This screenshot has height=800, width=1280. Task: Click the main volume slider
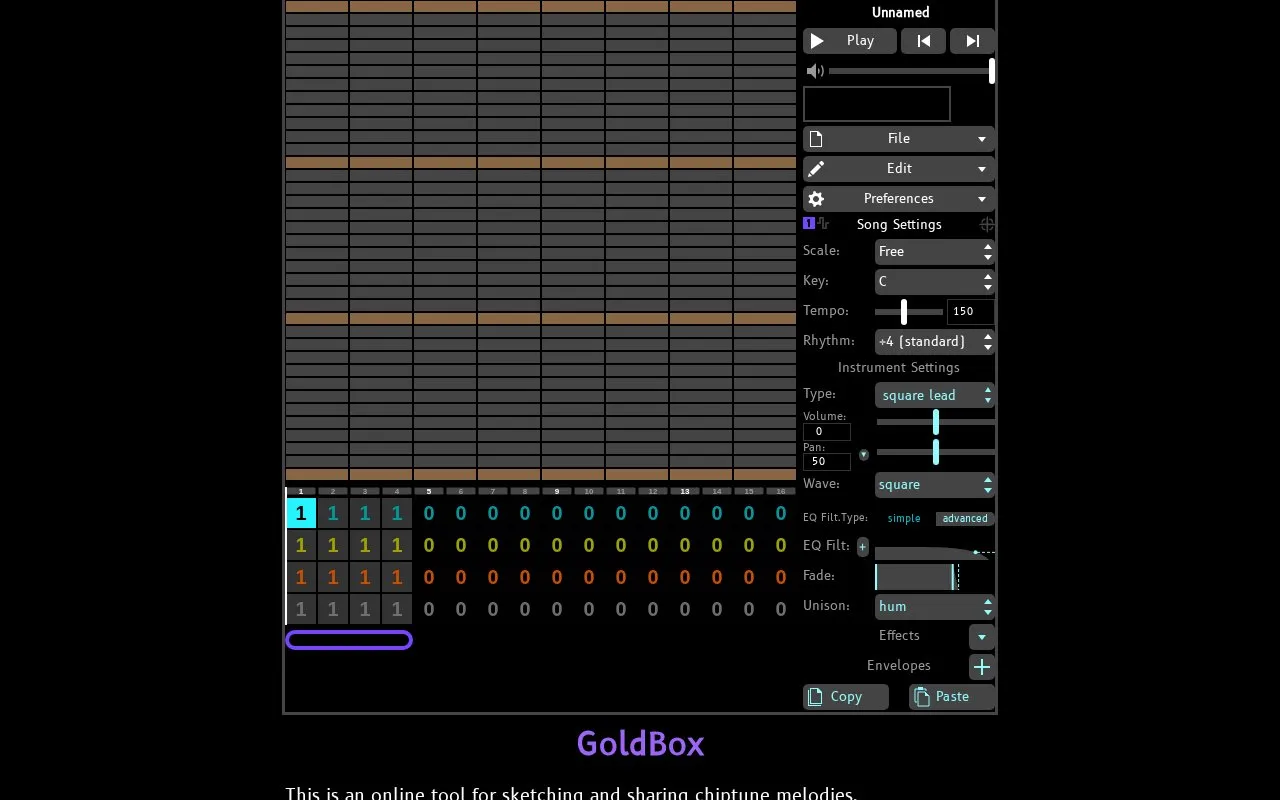pos(911,71)
